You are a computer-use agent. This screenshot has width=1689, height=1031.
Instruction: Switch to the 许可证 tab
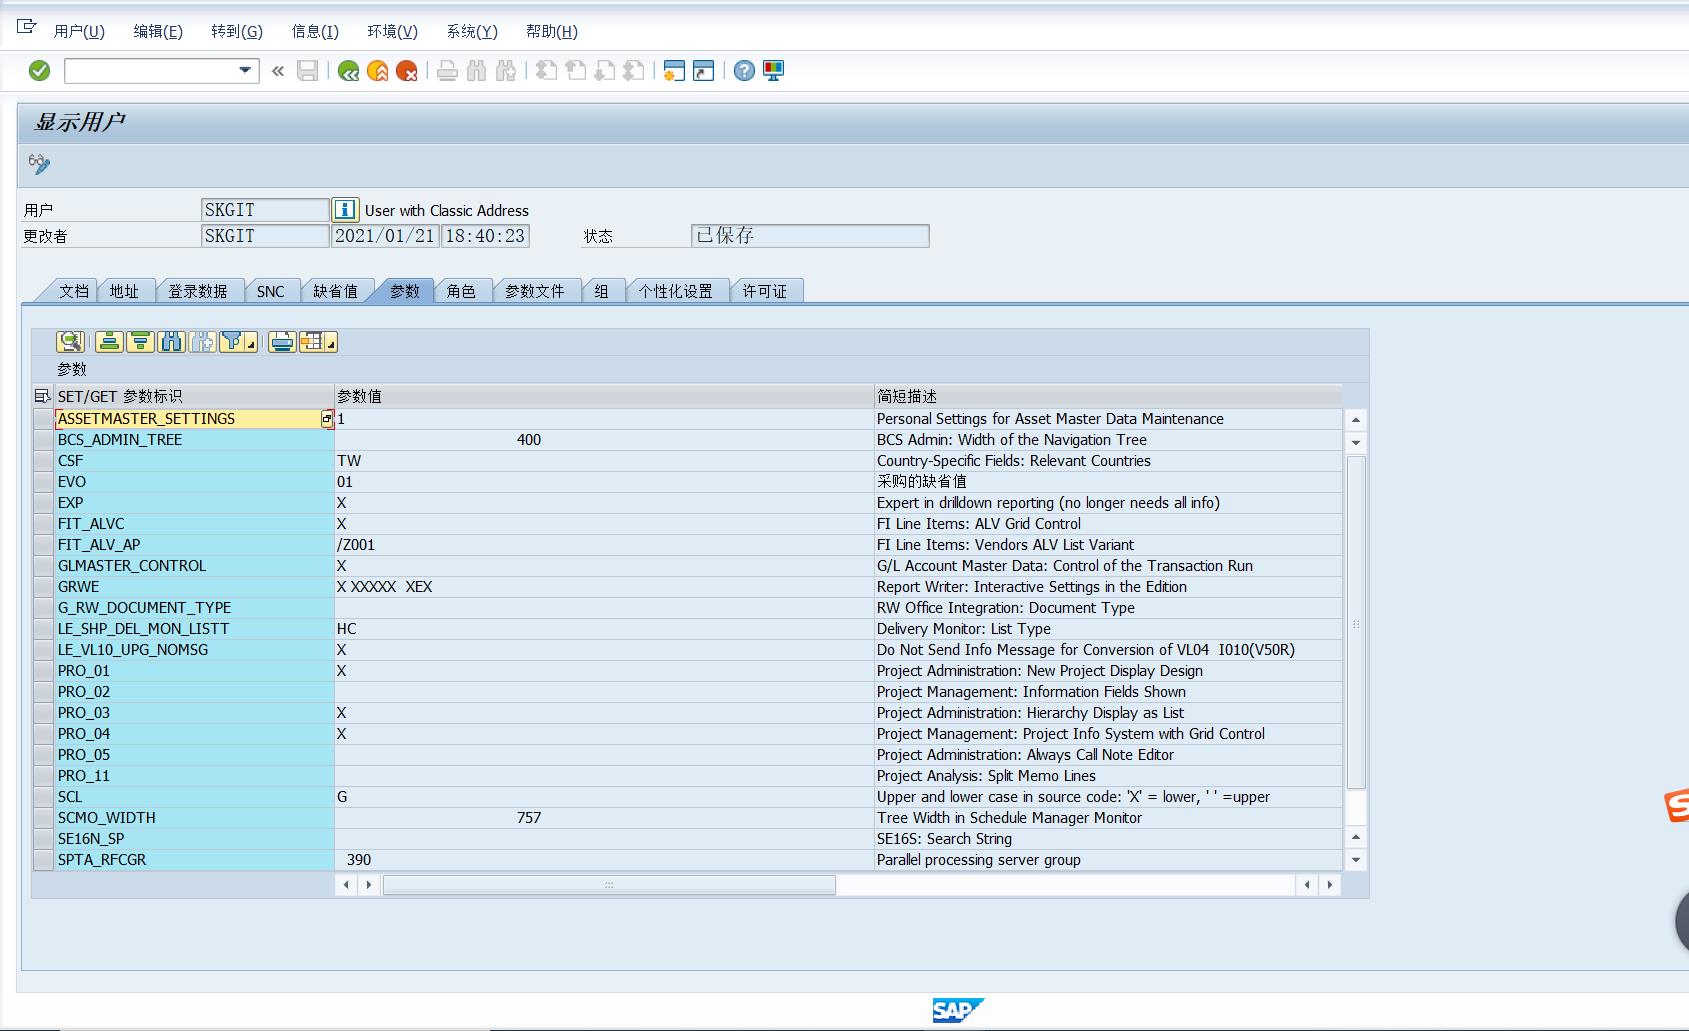click(x=765, y=291)
